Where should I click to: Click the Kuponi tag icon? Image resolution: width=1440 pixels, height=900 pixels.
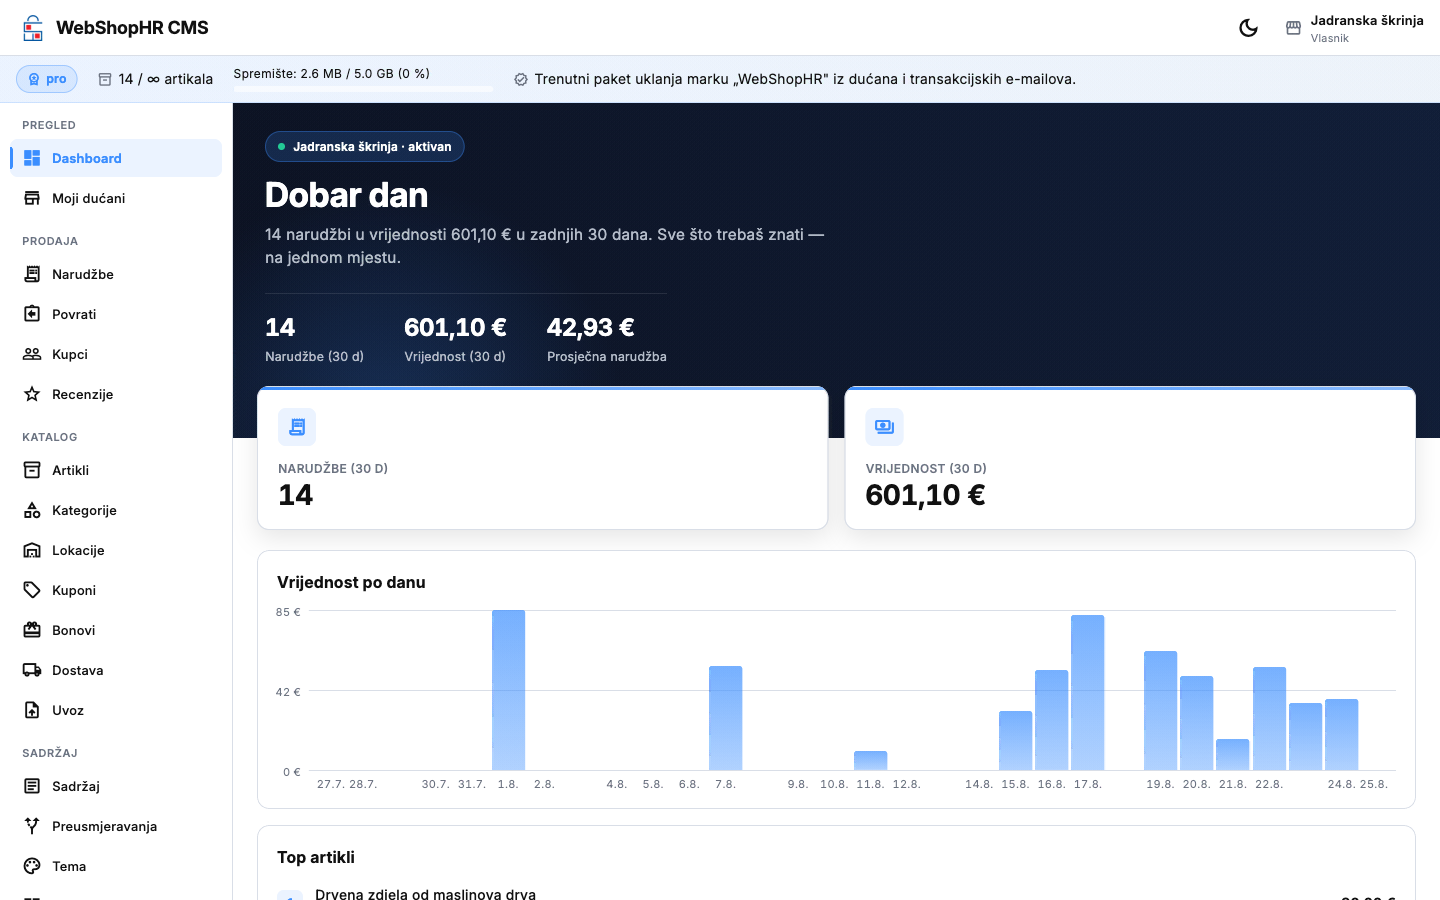tap(32, 590)
